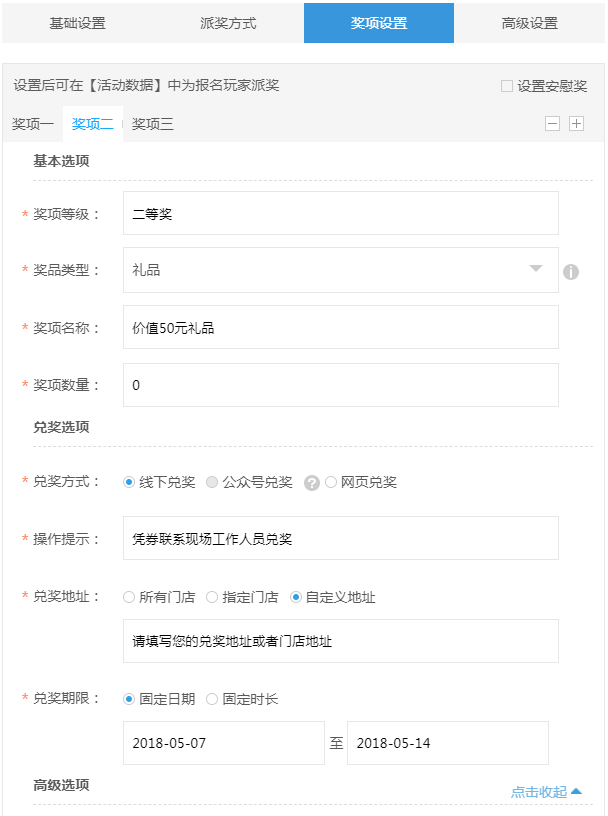This screenshot has height=816, width=608.
Task: Select 所有门店 for redemption address
Action: [129, 597]
